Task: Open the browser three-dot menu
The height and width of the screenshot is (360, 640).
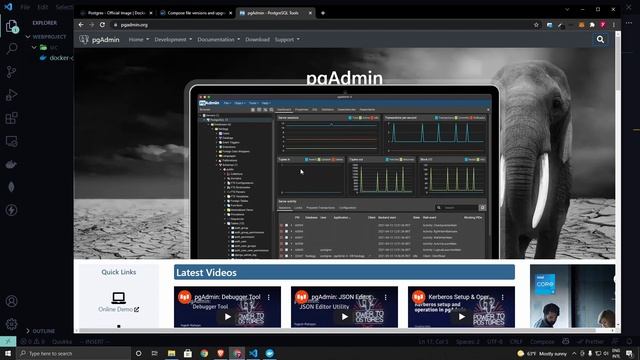Action: point(614,25)
